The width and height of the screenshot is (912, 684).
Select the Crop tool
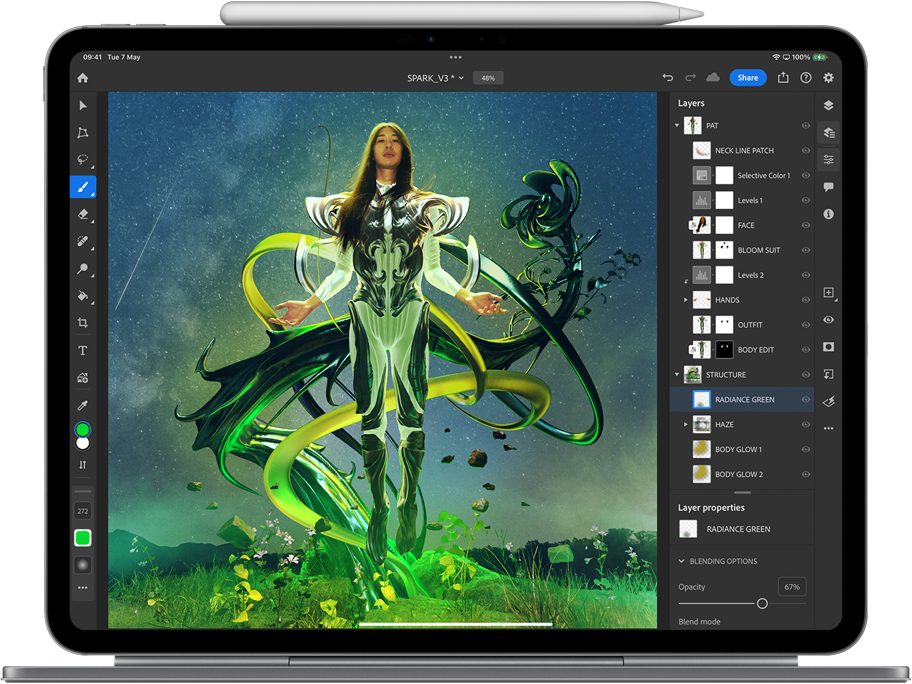click(83, 323)
